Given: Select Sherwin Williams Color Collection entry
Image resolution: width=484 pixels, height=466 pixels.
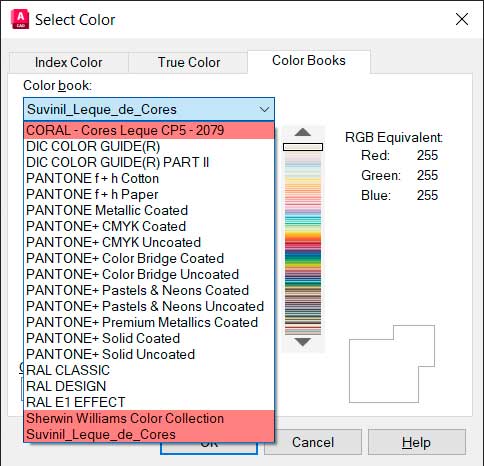Looking at the screenshot, I should click(x=149, y=418).
